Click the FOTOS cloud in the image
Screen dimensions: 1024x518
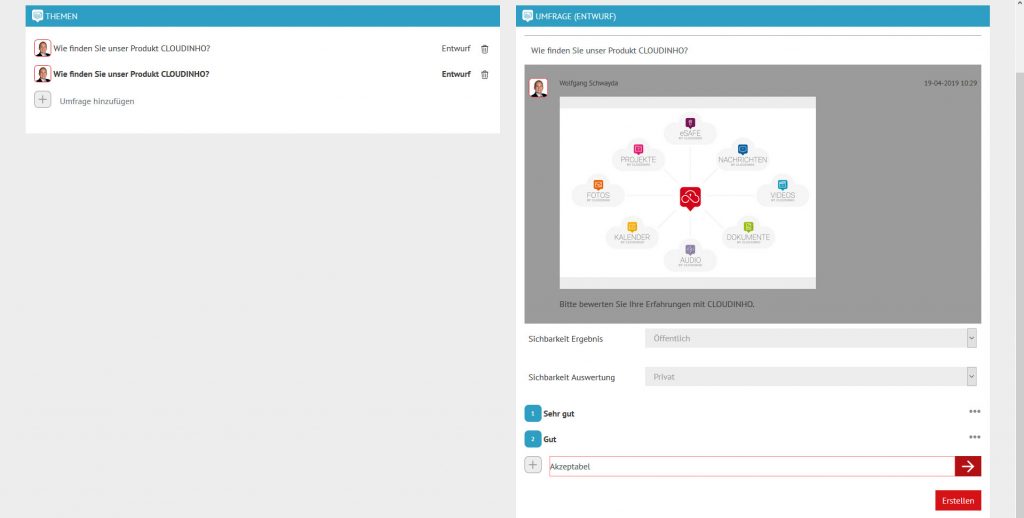click(x=598, y=193)
